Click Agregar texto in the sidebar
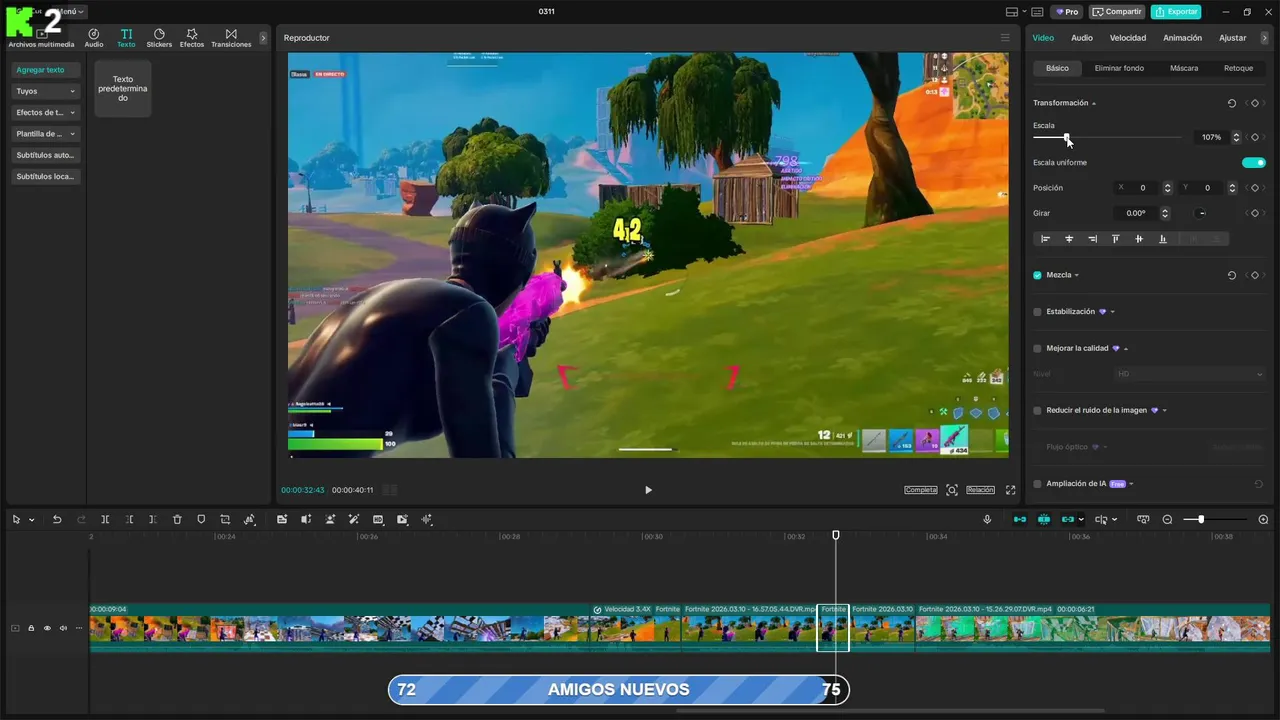This screenshot has height=720, width=1280. click(x=46, y=70)
